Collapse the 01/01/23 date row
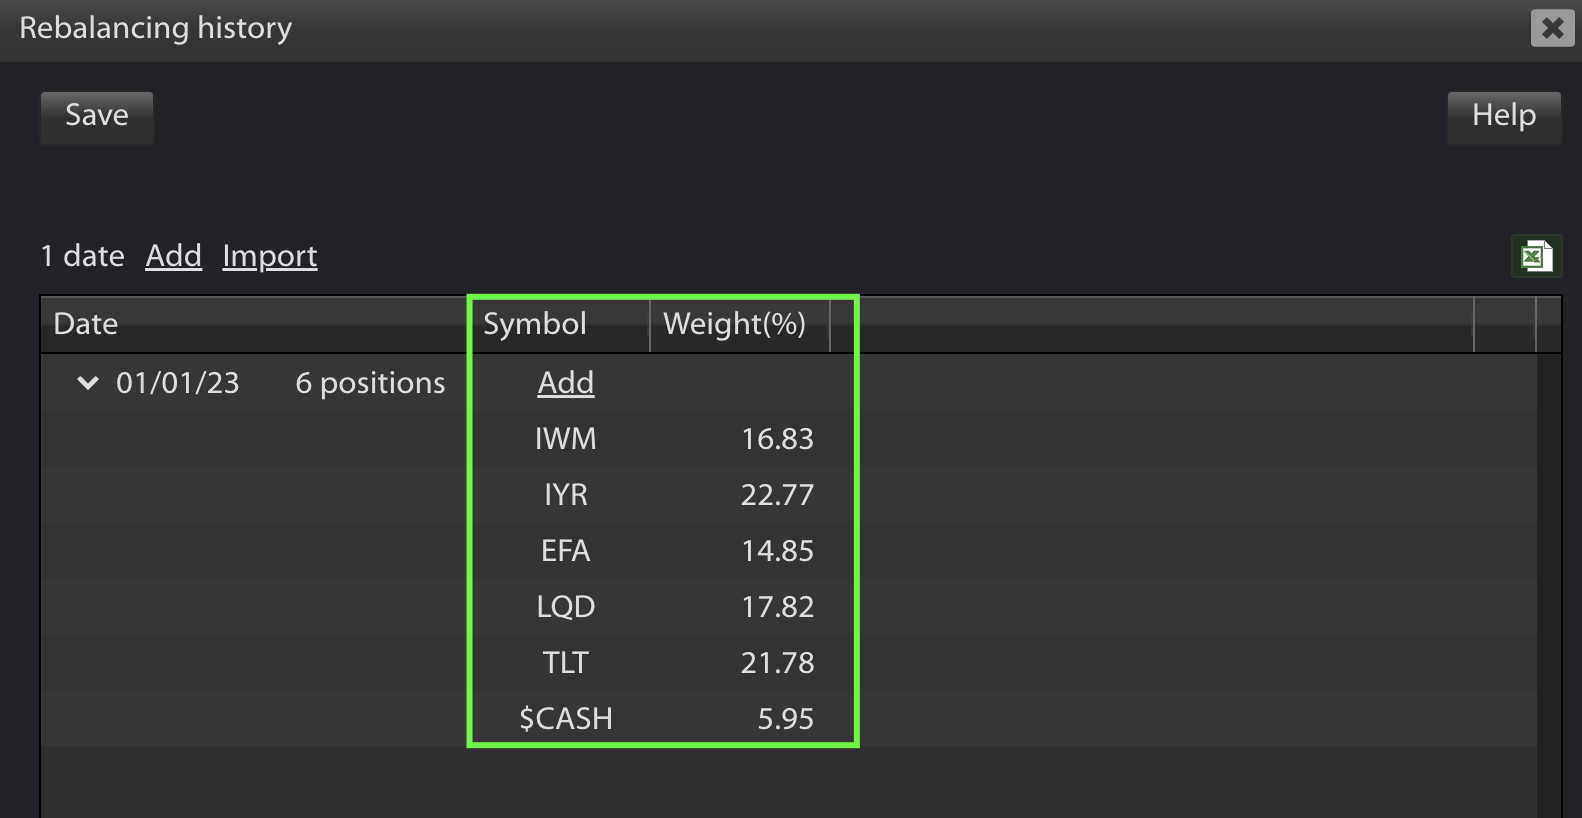Viewport: 1582px width, 818px height. pos(88,383)
